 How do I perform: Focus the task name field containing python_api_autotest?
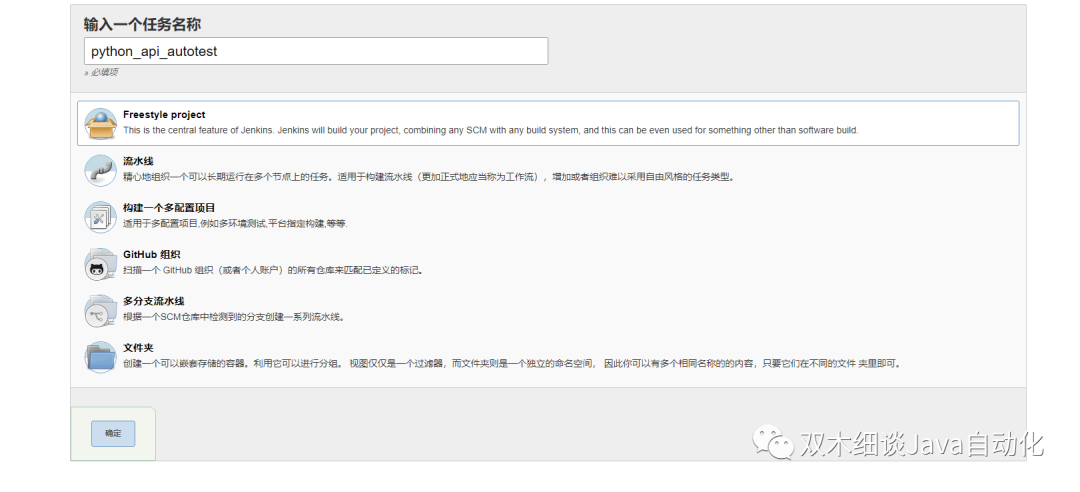316,51
